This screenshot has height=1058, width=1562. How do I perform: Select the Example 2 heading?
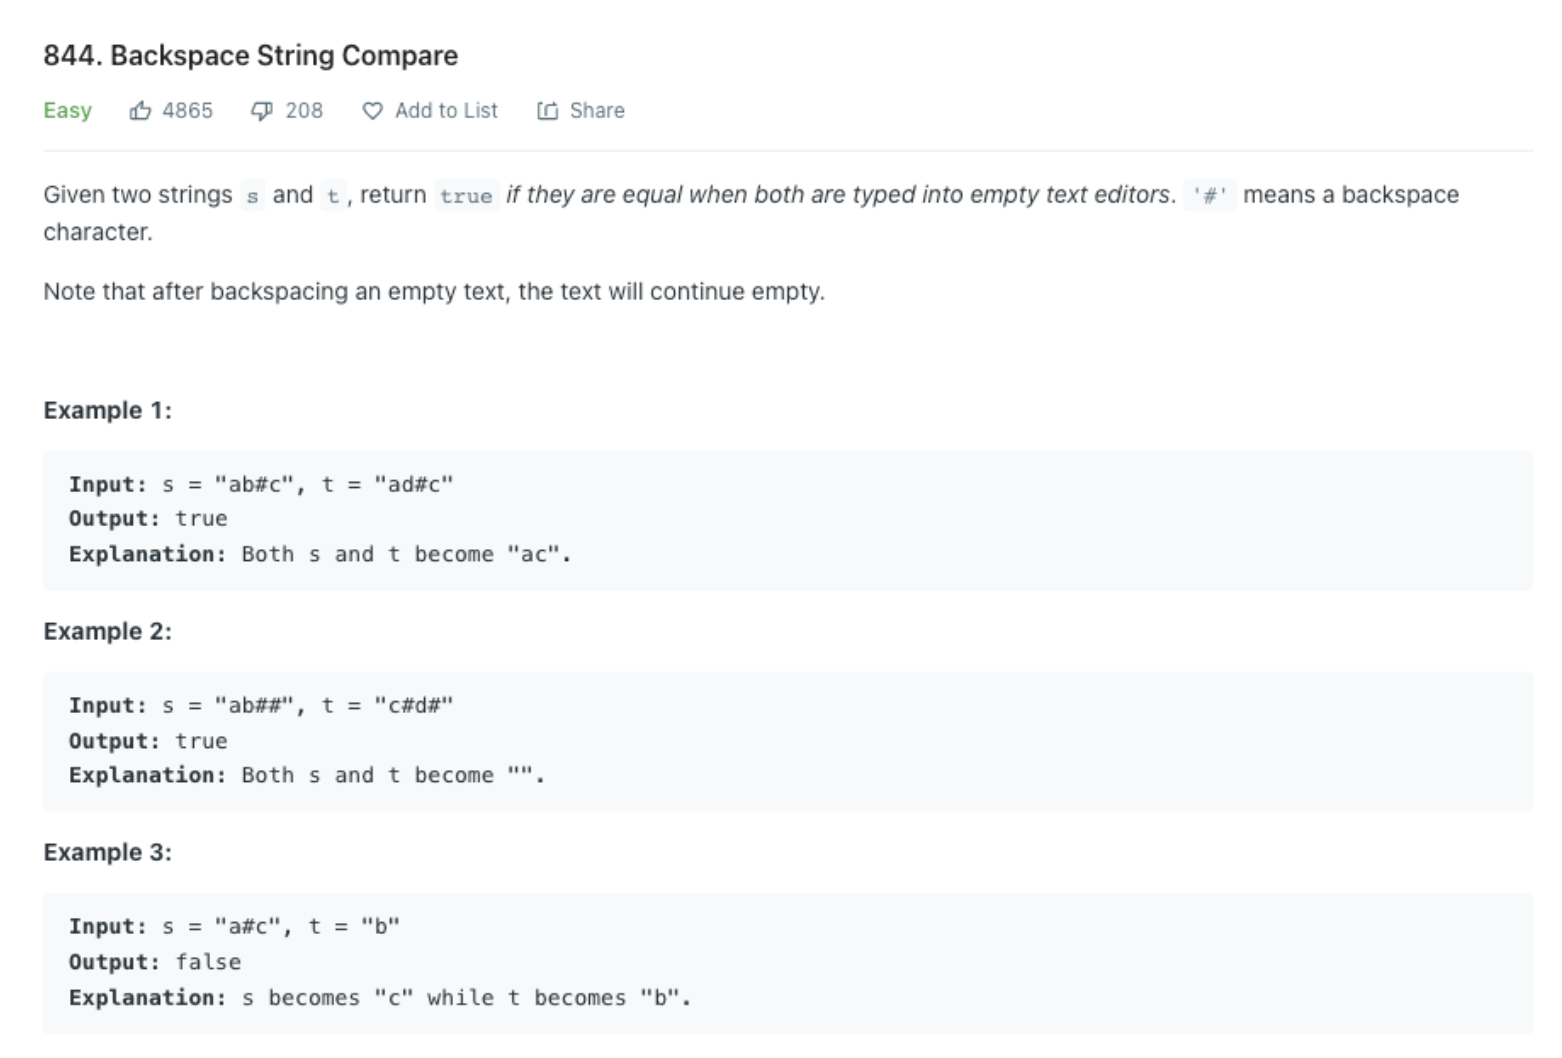106,630
